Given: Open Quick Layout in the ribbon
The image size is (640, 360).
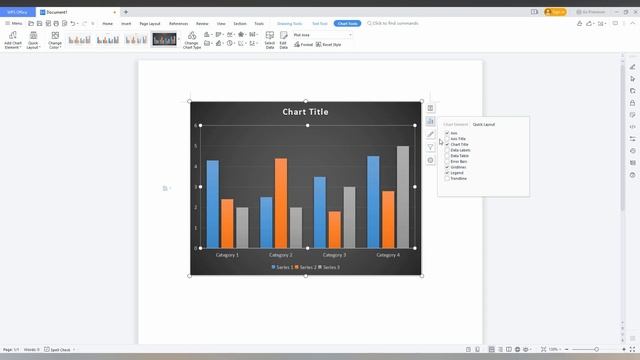Looking at the screenshot, I should coord(33,40).
